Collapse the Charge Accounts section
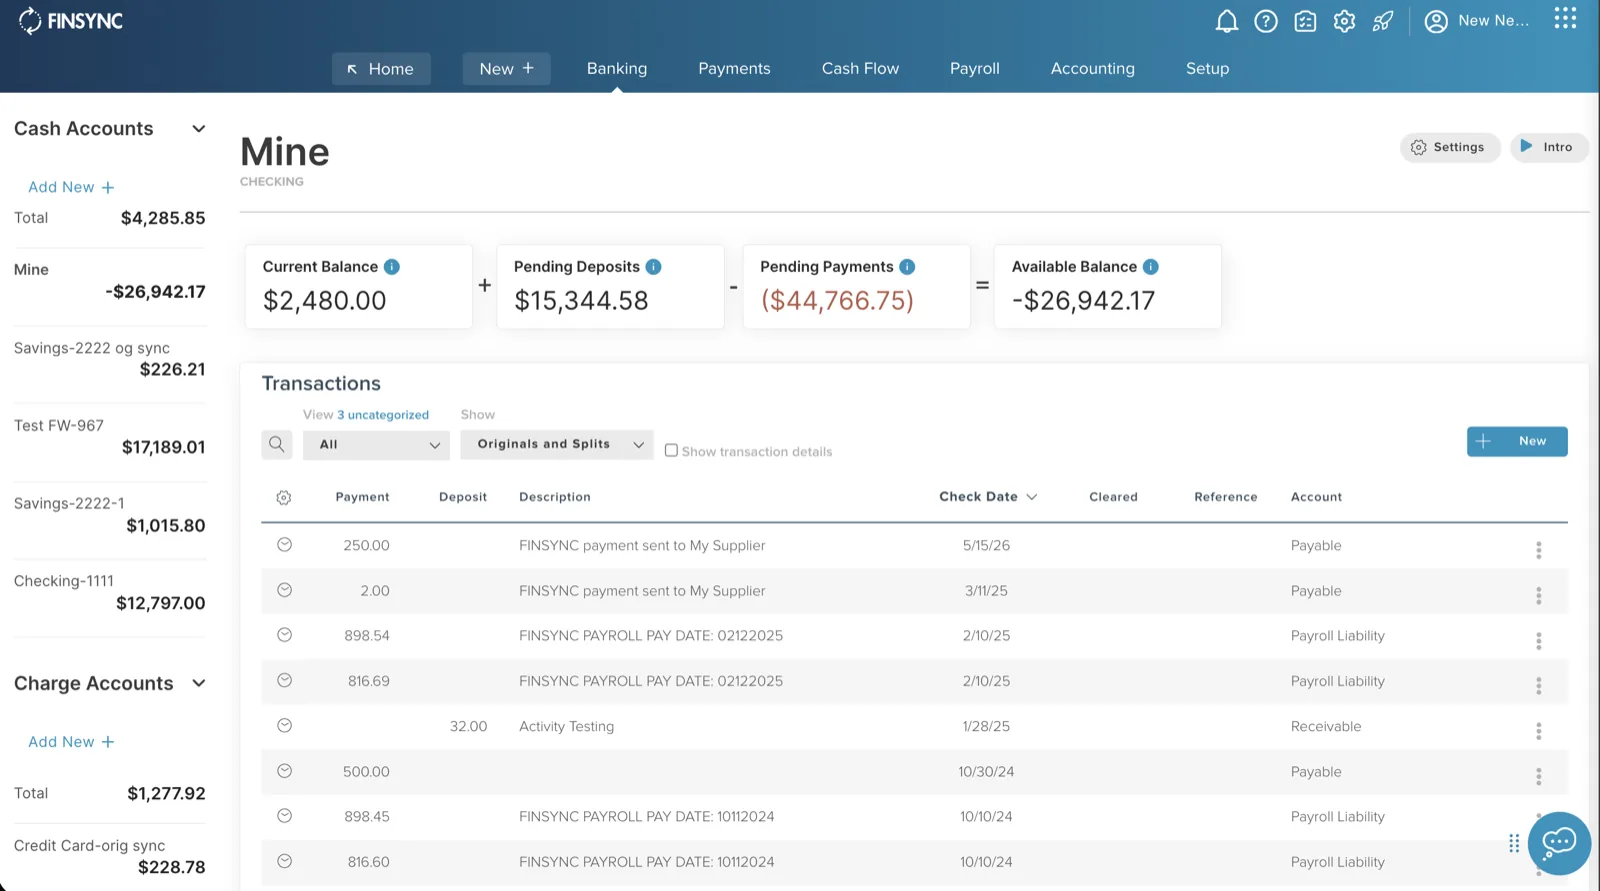1600x891 pixels. 199,684
